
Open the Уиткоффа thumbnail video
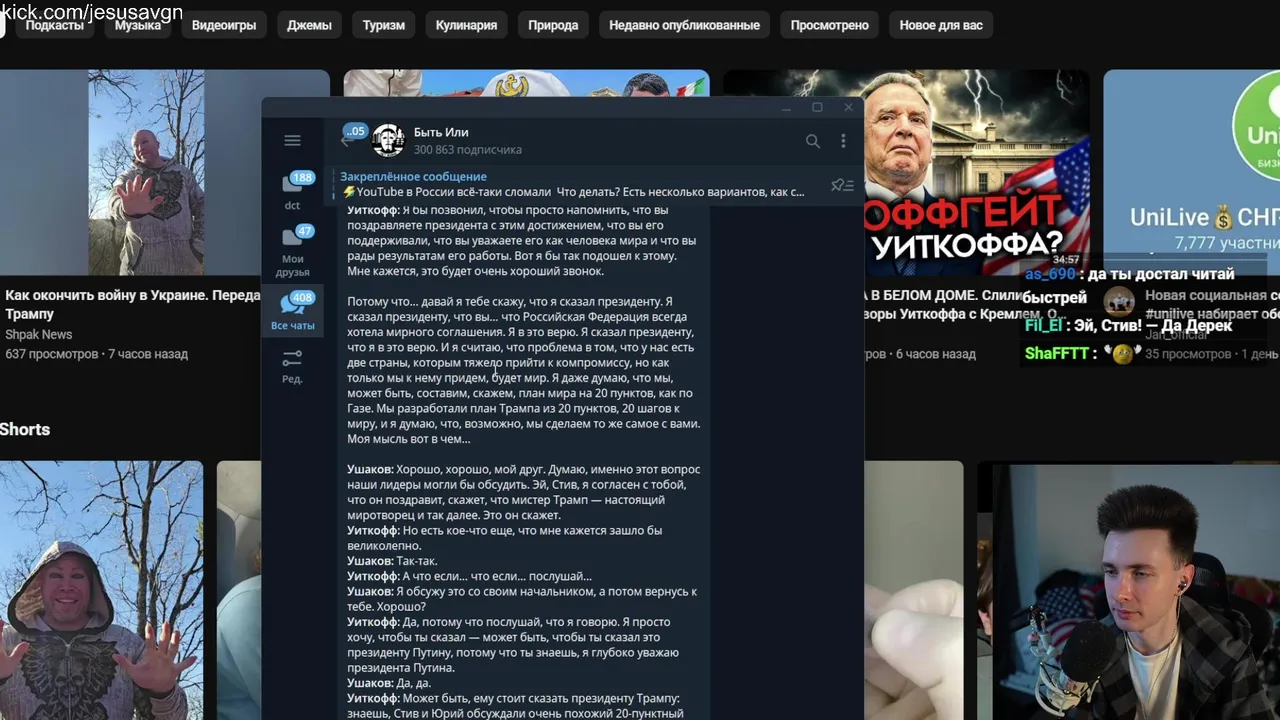(x=977, y=172)
